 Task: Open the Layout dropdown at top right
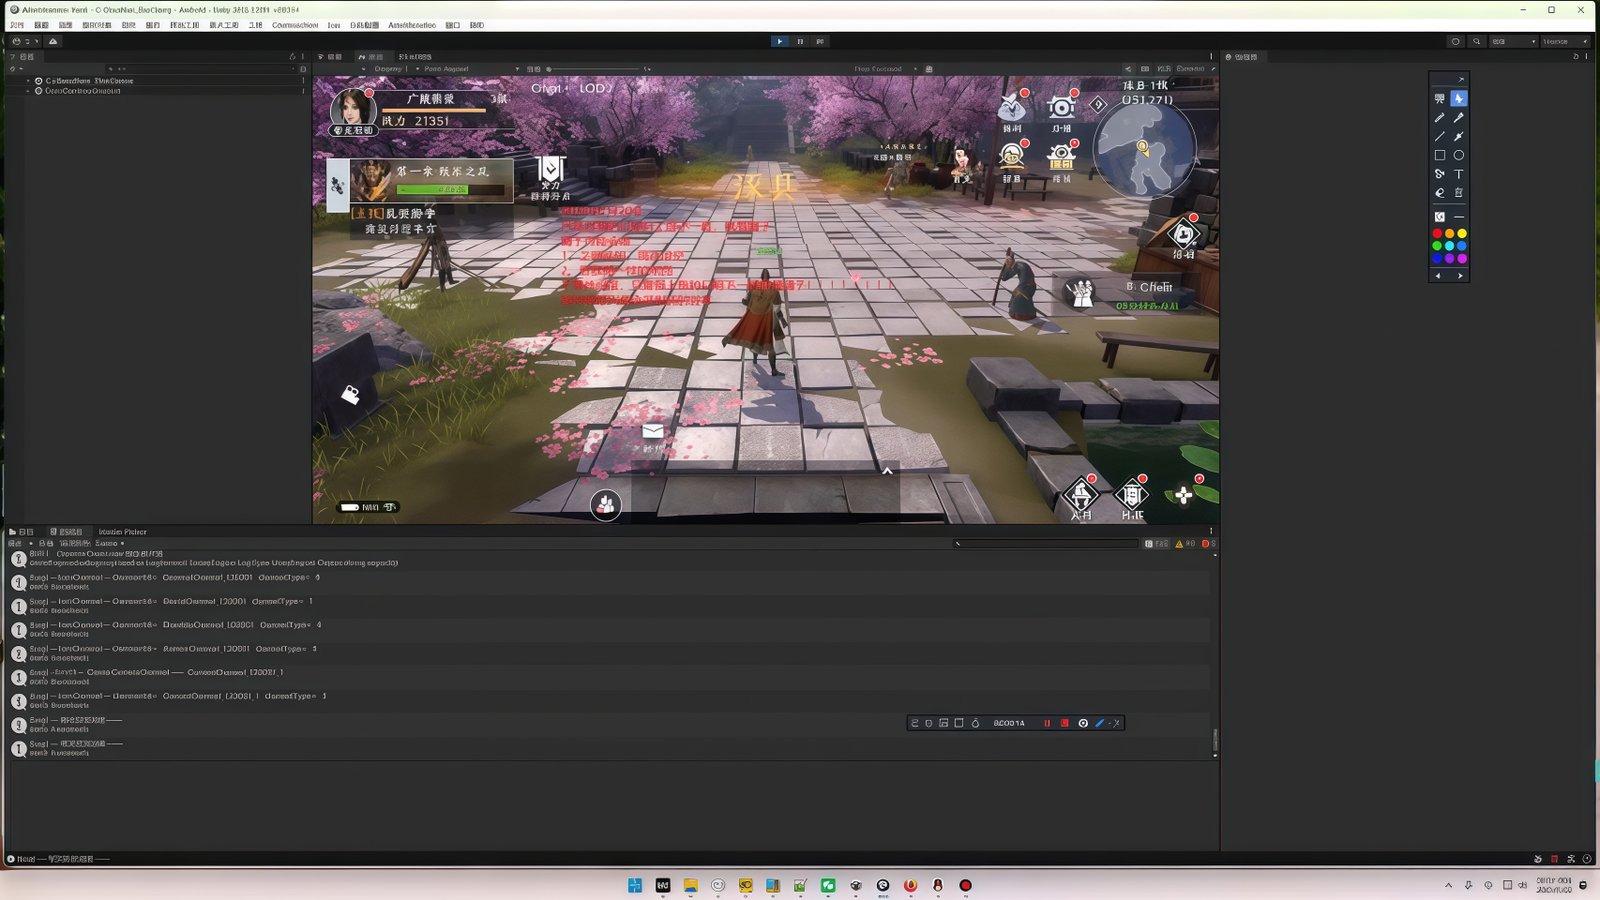1566,42
